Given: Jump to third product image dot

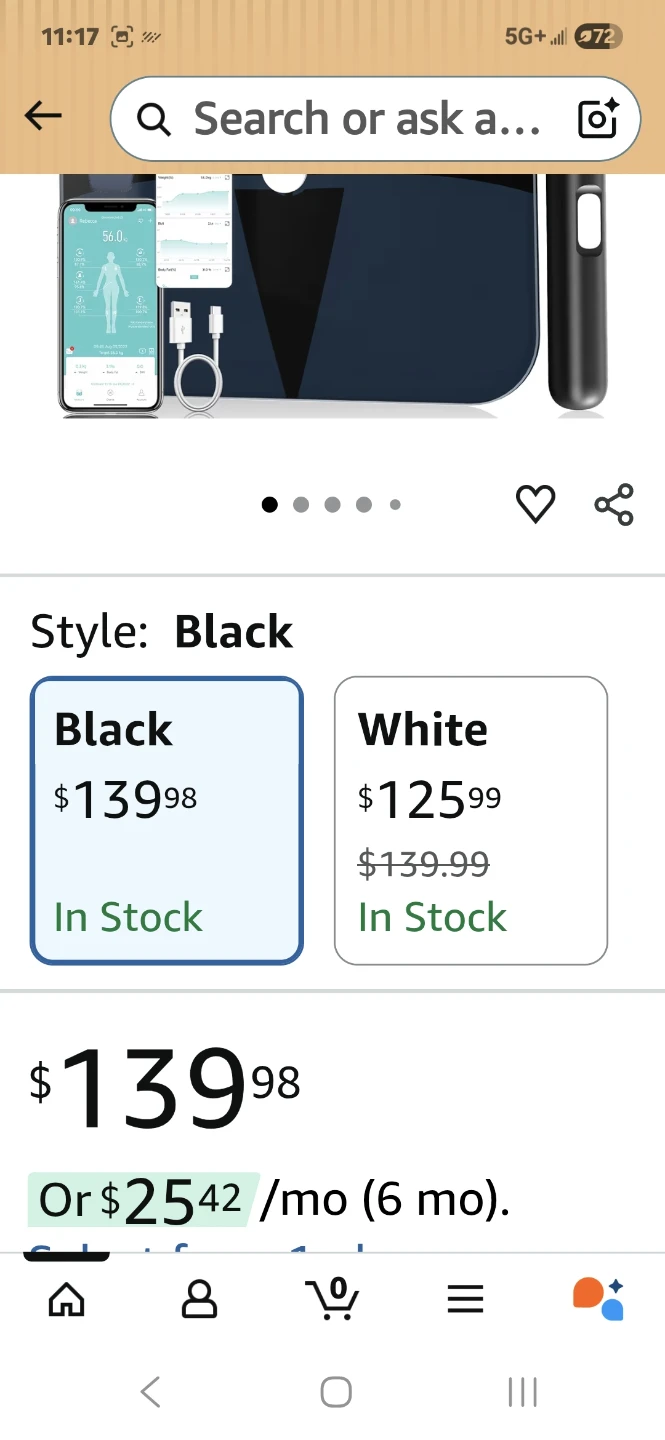Looking at the screenshot, I should [x=332, y=505].
